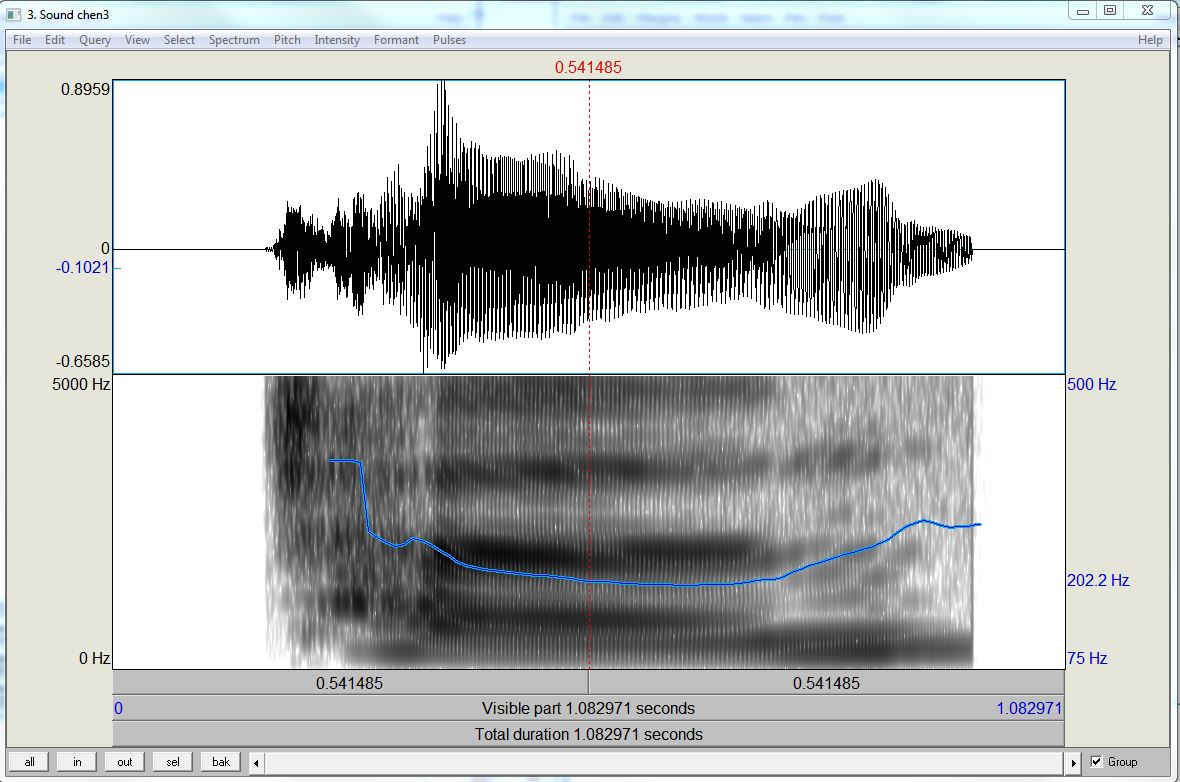
Task: Click the right scroll arrow
Action: point(1074,762)
